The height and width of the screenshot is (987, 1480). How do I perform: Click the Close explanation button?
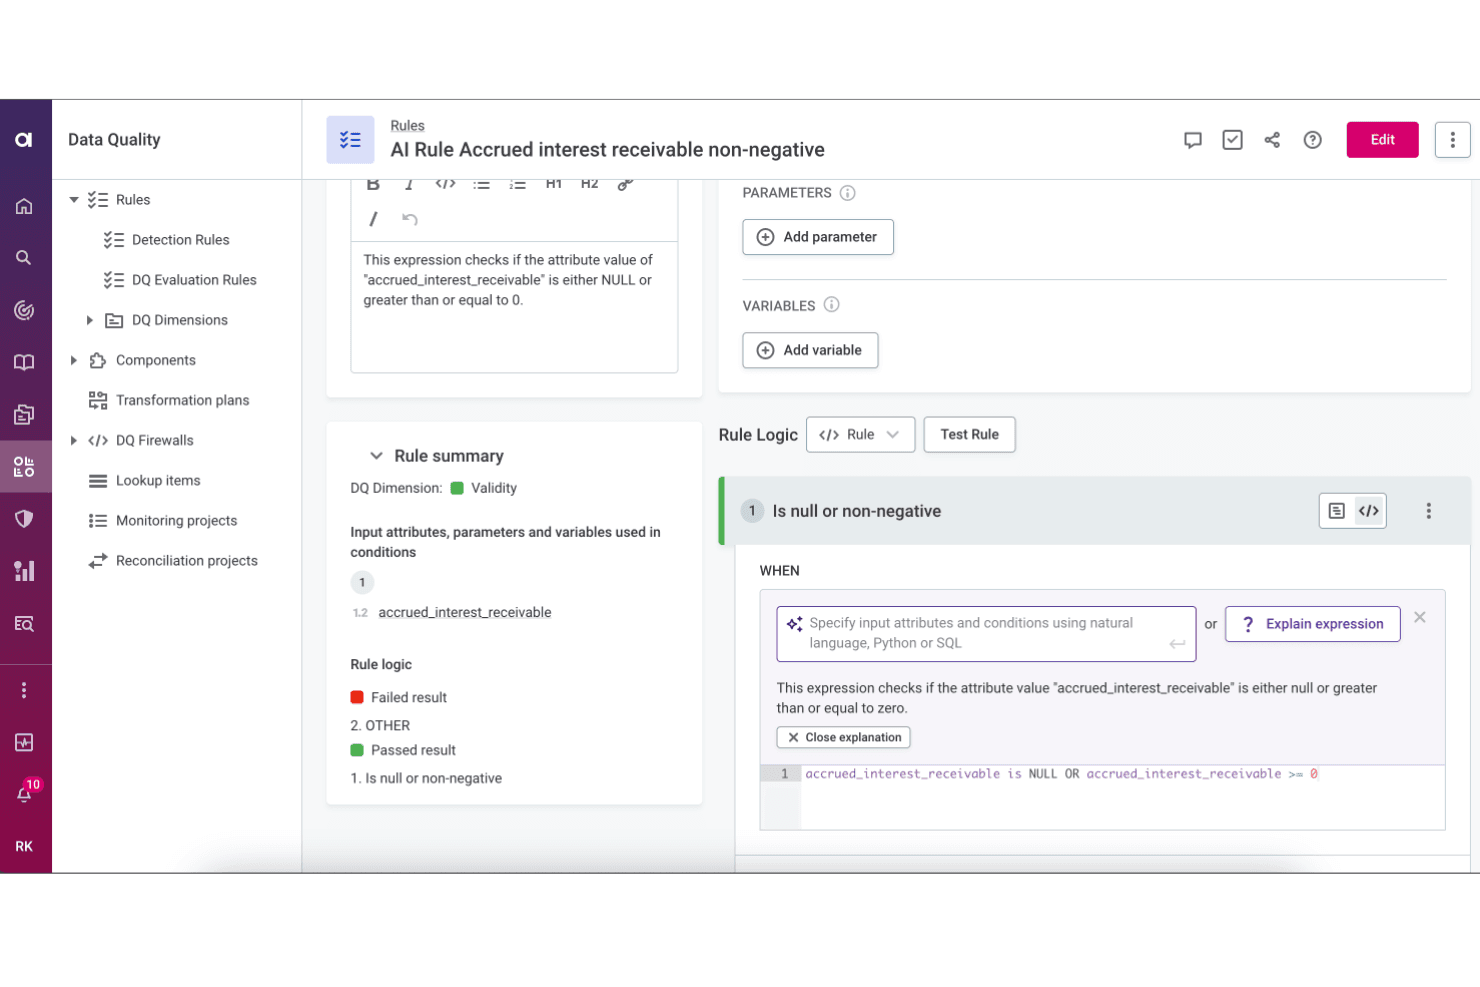coord(844,737)
